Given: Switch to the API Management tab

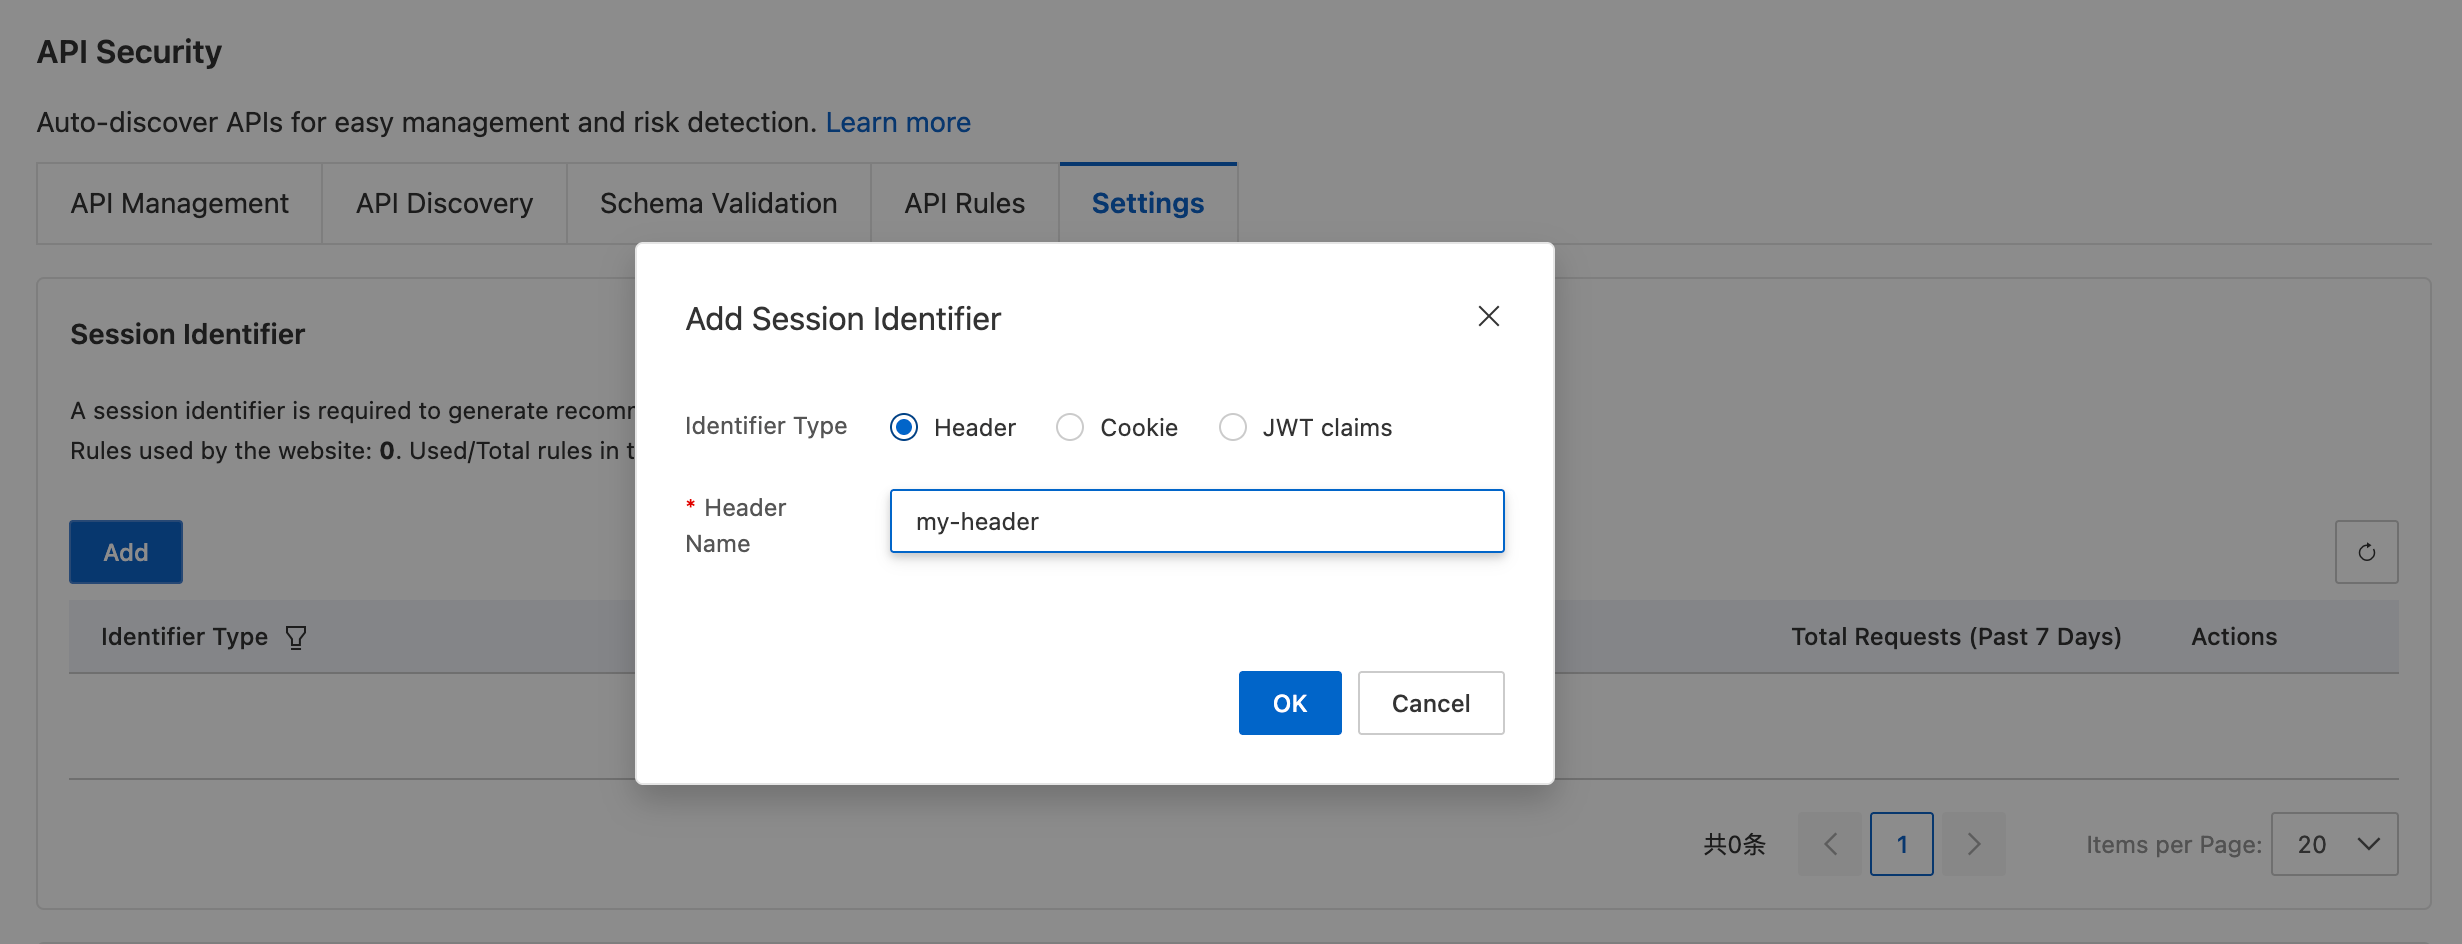Looking at the screenshot, I should tap(179, 203).
